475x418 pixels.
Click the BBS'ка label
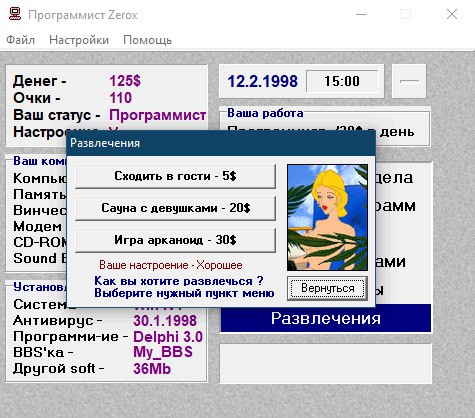(x=43, y=352)
